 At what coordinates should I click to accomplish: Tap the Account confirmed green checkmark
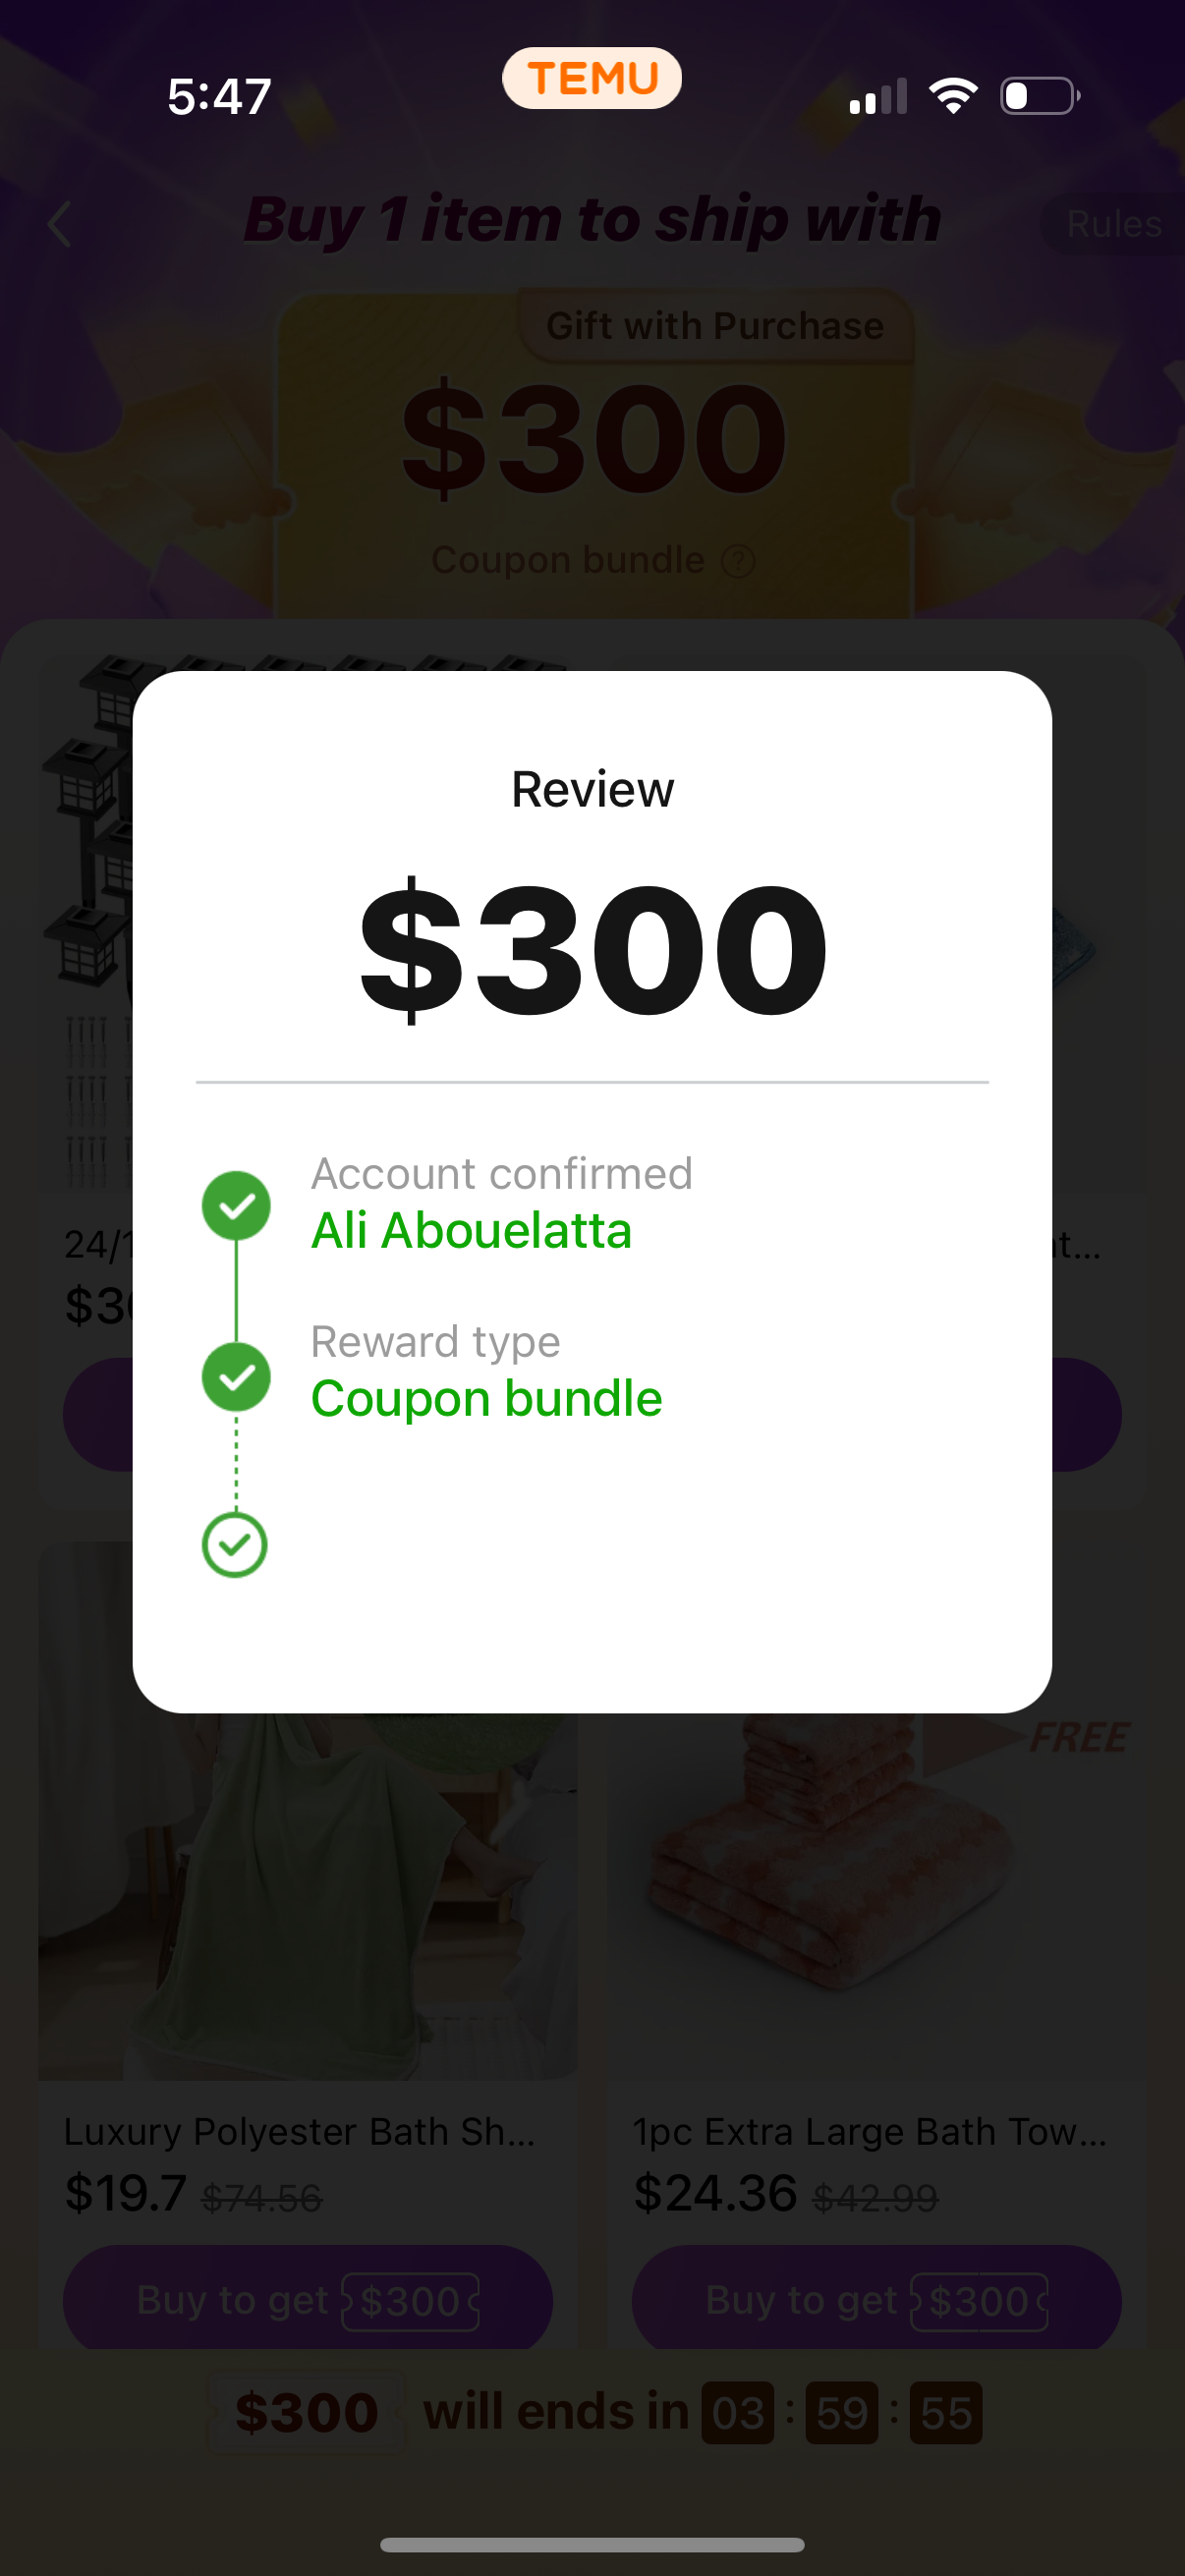[236, 1206]
